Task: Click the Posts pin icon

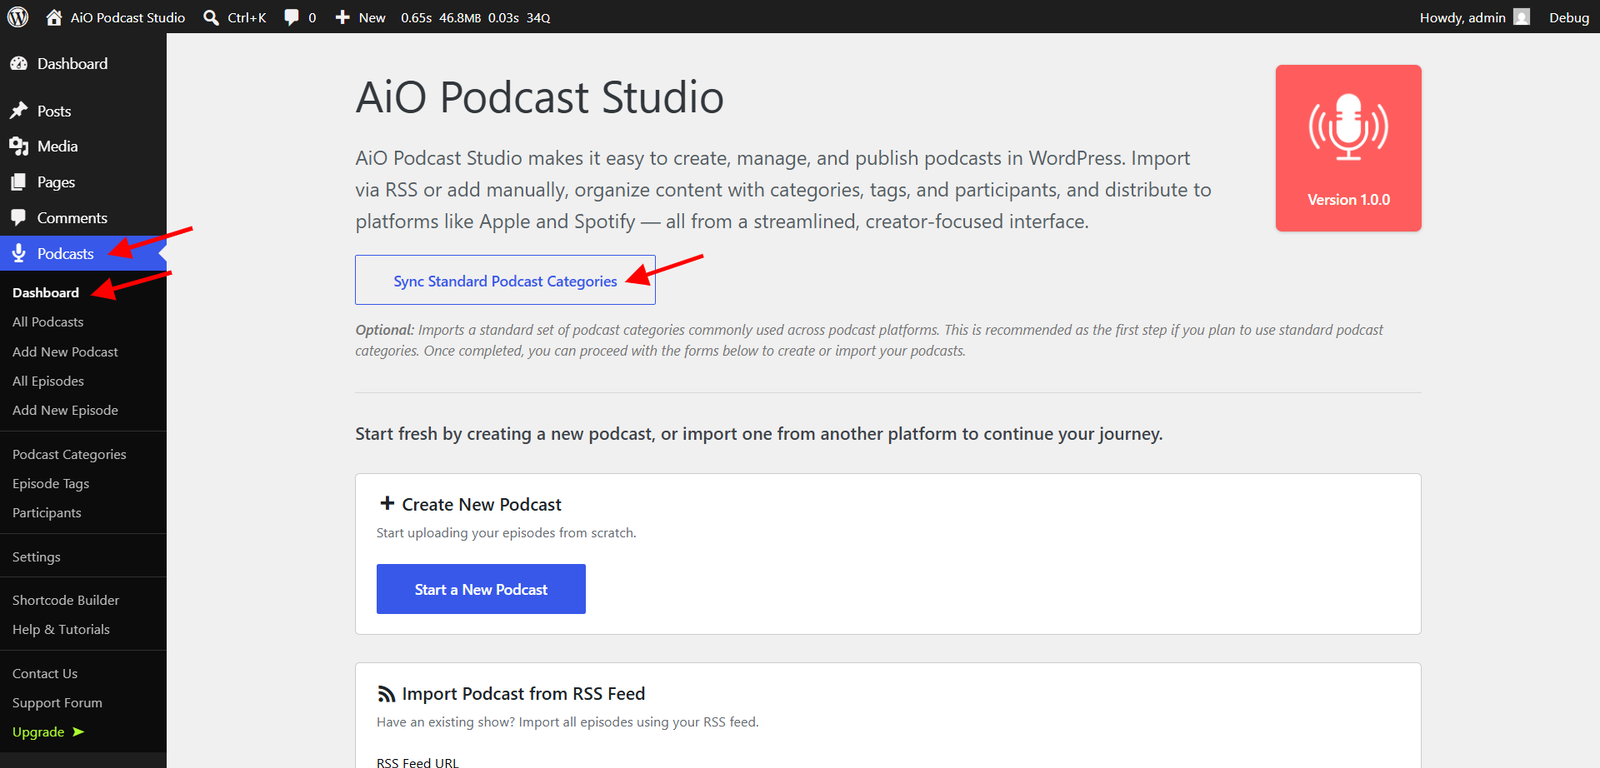Action: click(19, 111)
